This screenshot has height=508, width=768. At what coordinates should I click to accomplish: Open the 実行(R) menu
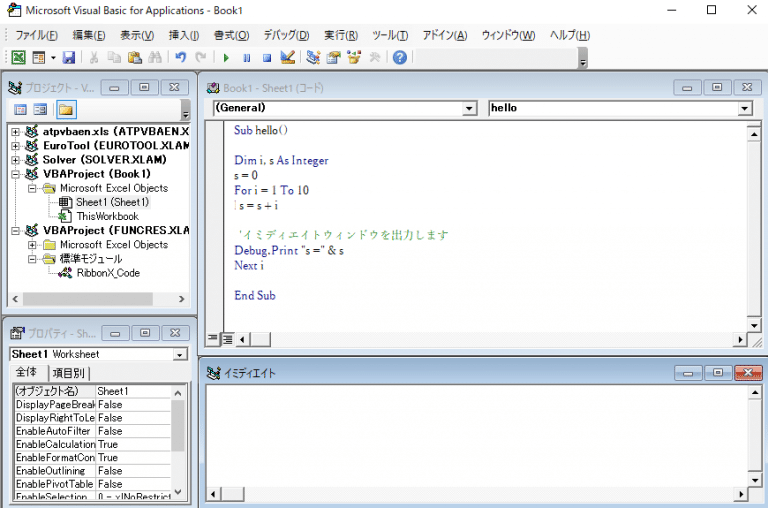pos(341,35)
